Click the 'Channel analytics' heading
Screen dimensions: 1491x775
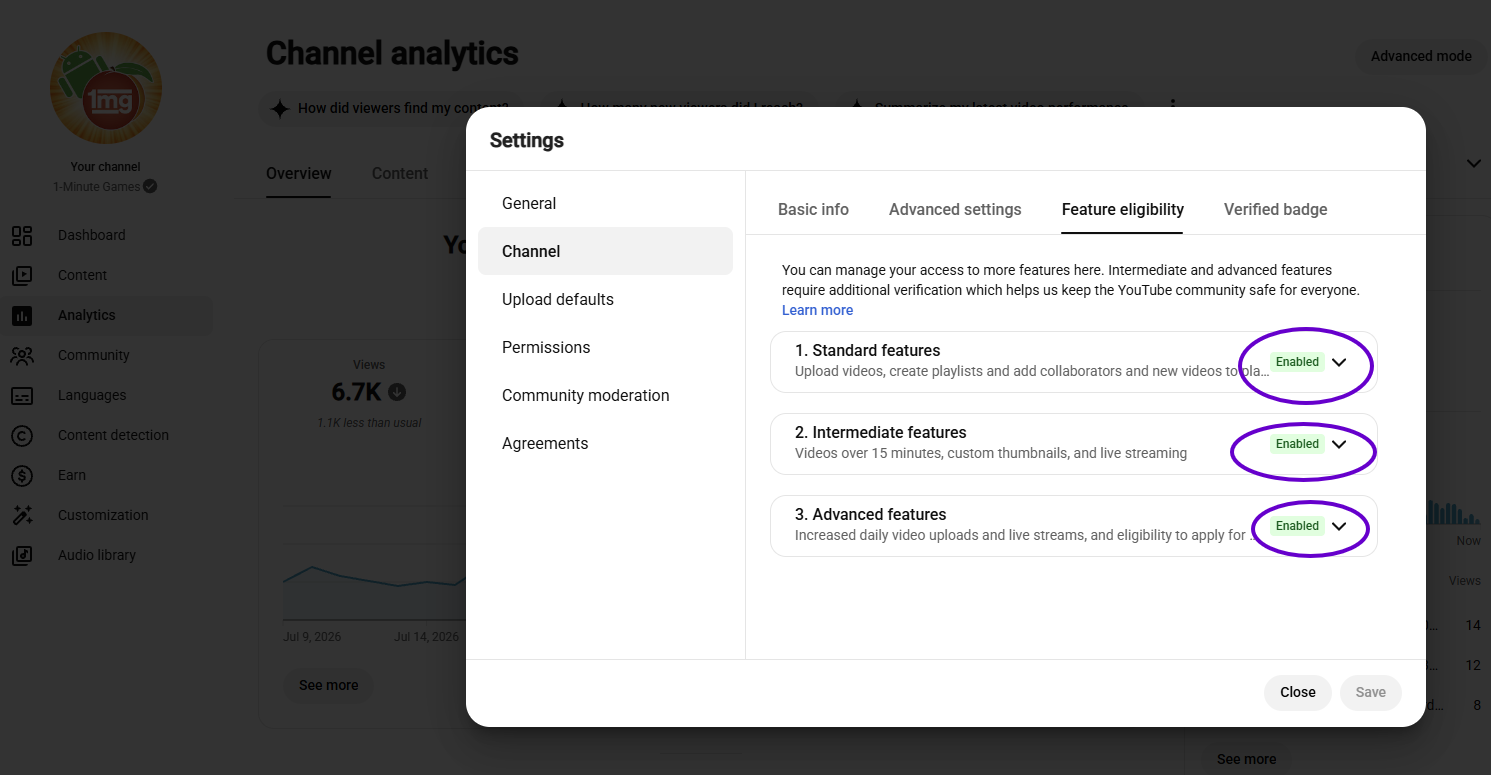392,53
